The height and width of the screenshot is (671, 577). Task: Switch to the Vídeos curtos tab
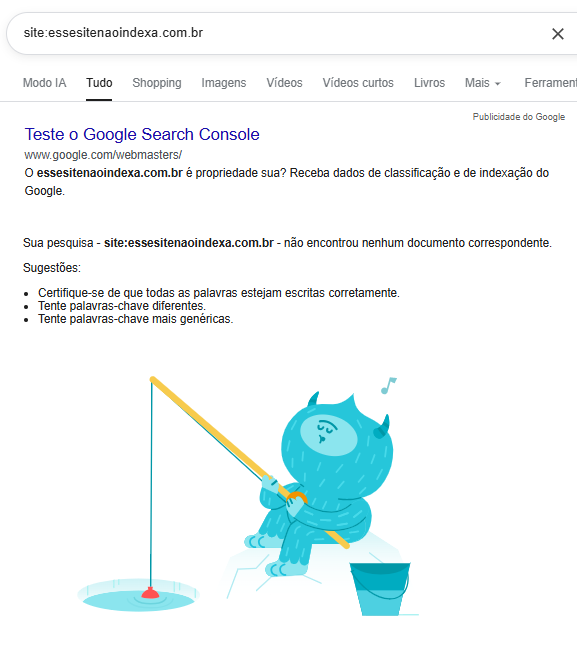tap(358, 83)
